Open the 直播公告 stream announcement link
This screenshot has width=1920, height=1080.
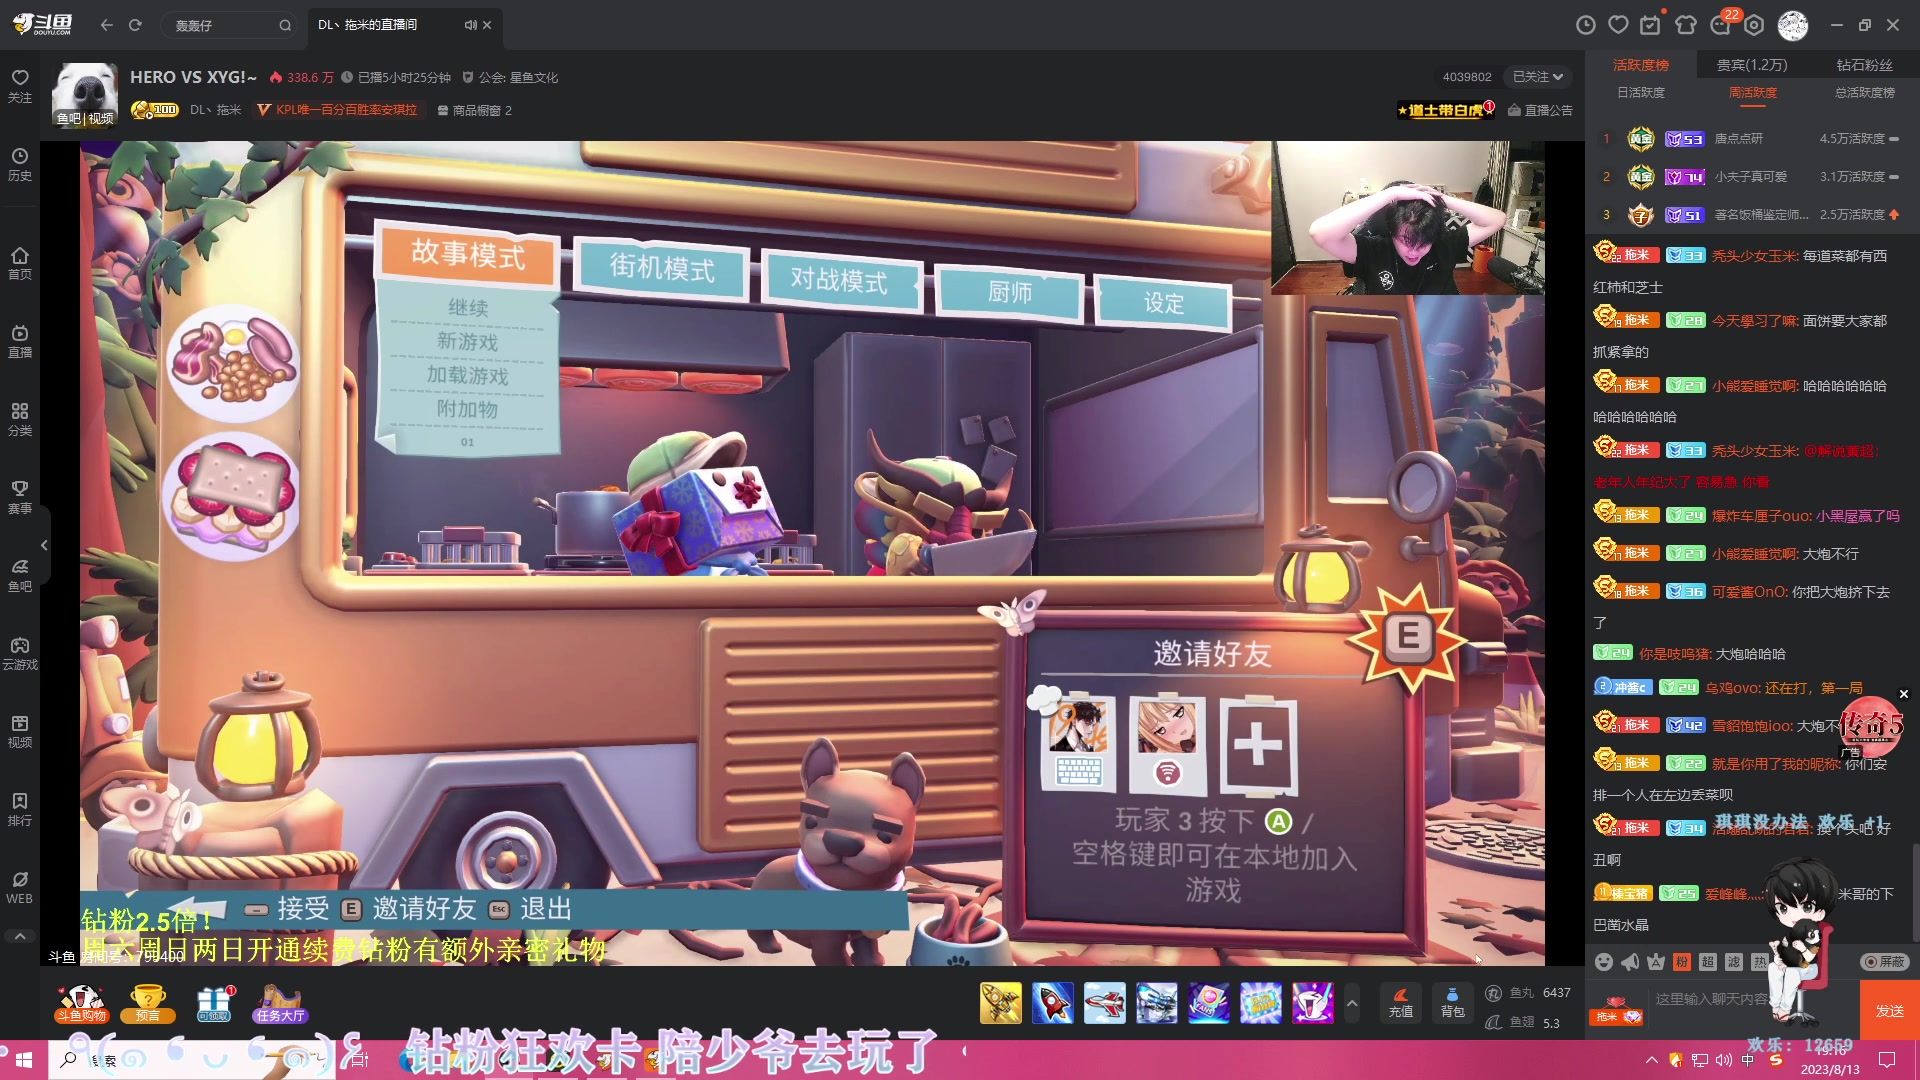coord(1540,110)
